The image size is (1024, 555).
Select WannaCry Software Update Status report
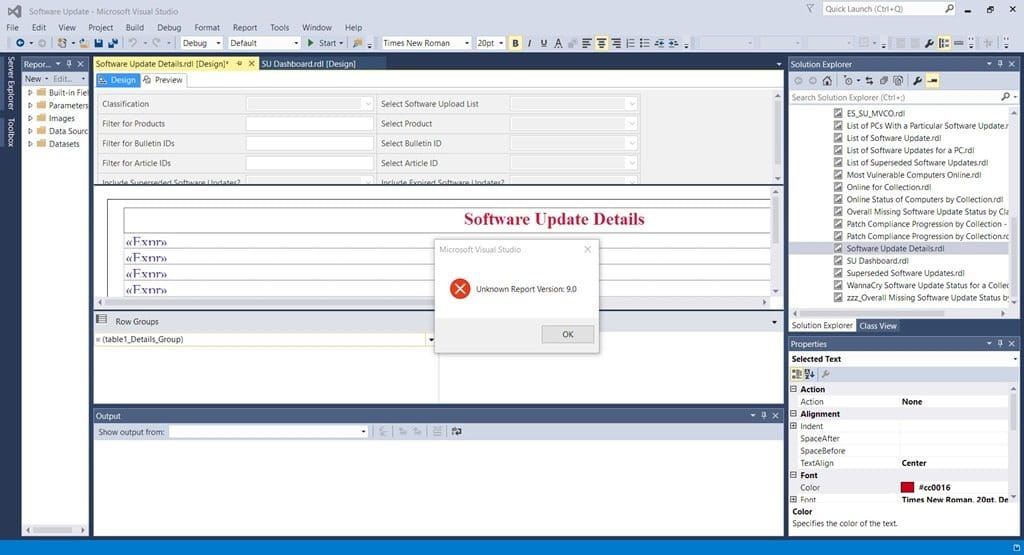(925, 285)
